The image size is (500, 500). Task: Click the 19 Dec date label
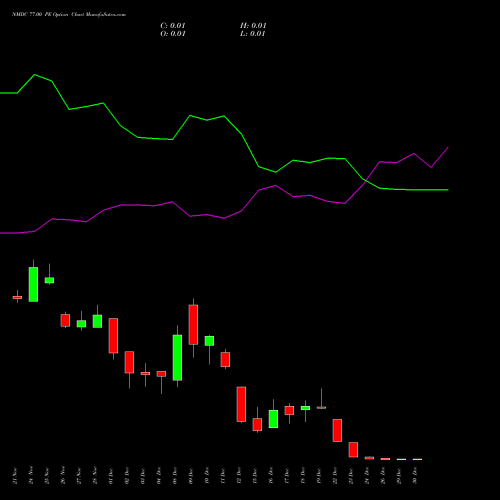tap(319, 476)
